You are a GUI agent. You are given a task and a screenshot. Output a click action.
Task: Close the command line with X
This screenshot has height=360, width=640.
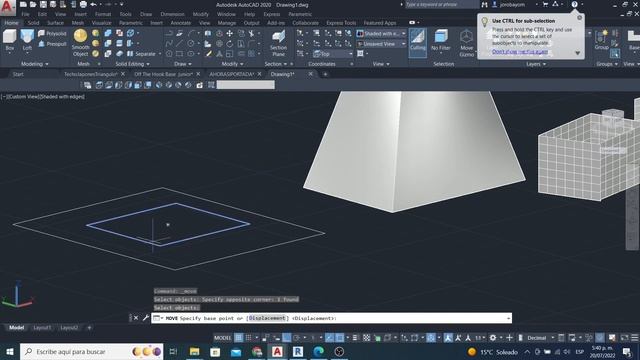pos(136,318)
